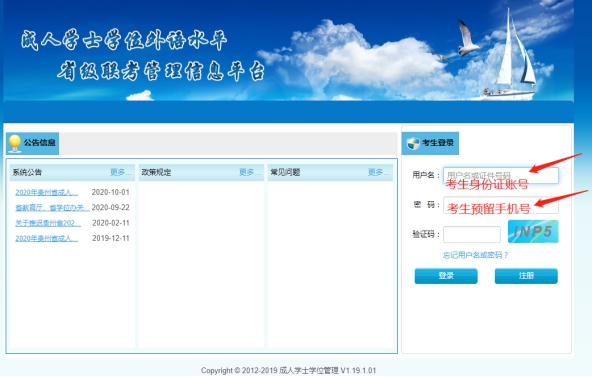Click the 政策规定 panel heading
This screenshot has width=592, height=377.
point(156,172)
